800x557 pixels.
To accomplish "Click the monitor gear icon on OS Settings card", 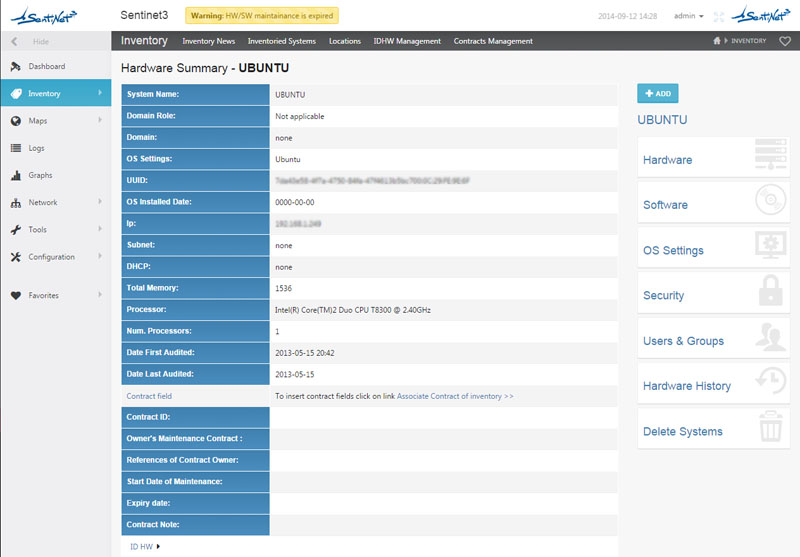I will 770,245.
